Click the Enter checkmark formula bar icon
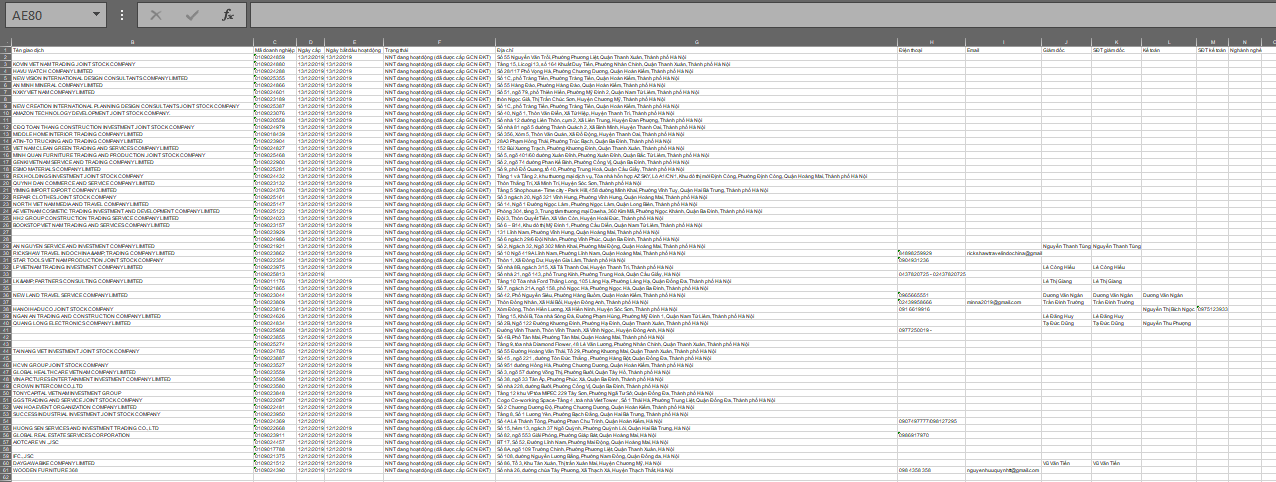 [191, 15]
